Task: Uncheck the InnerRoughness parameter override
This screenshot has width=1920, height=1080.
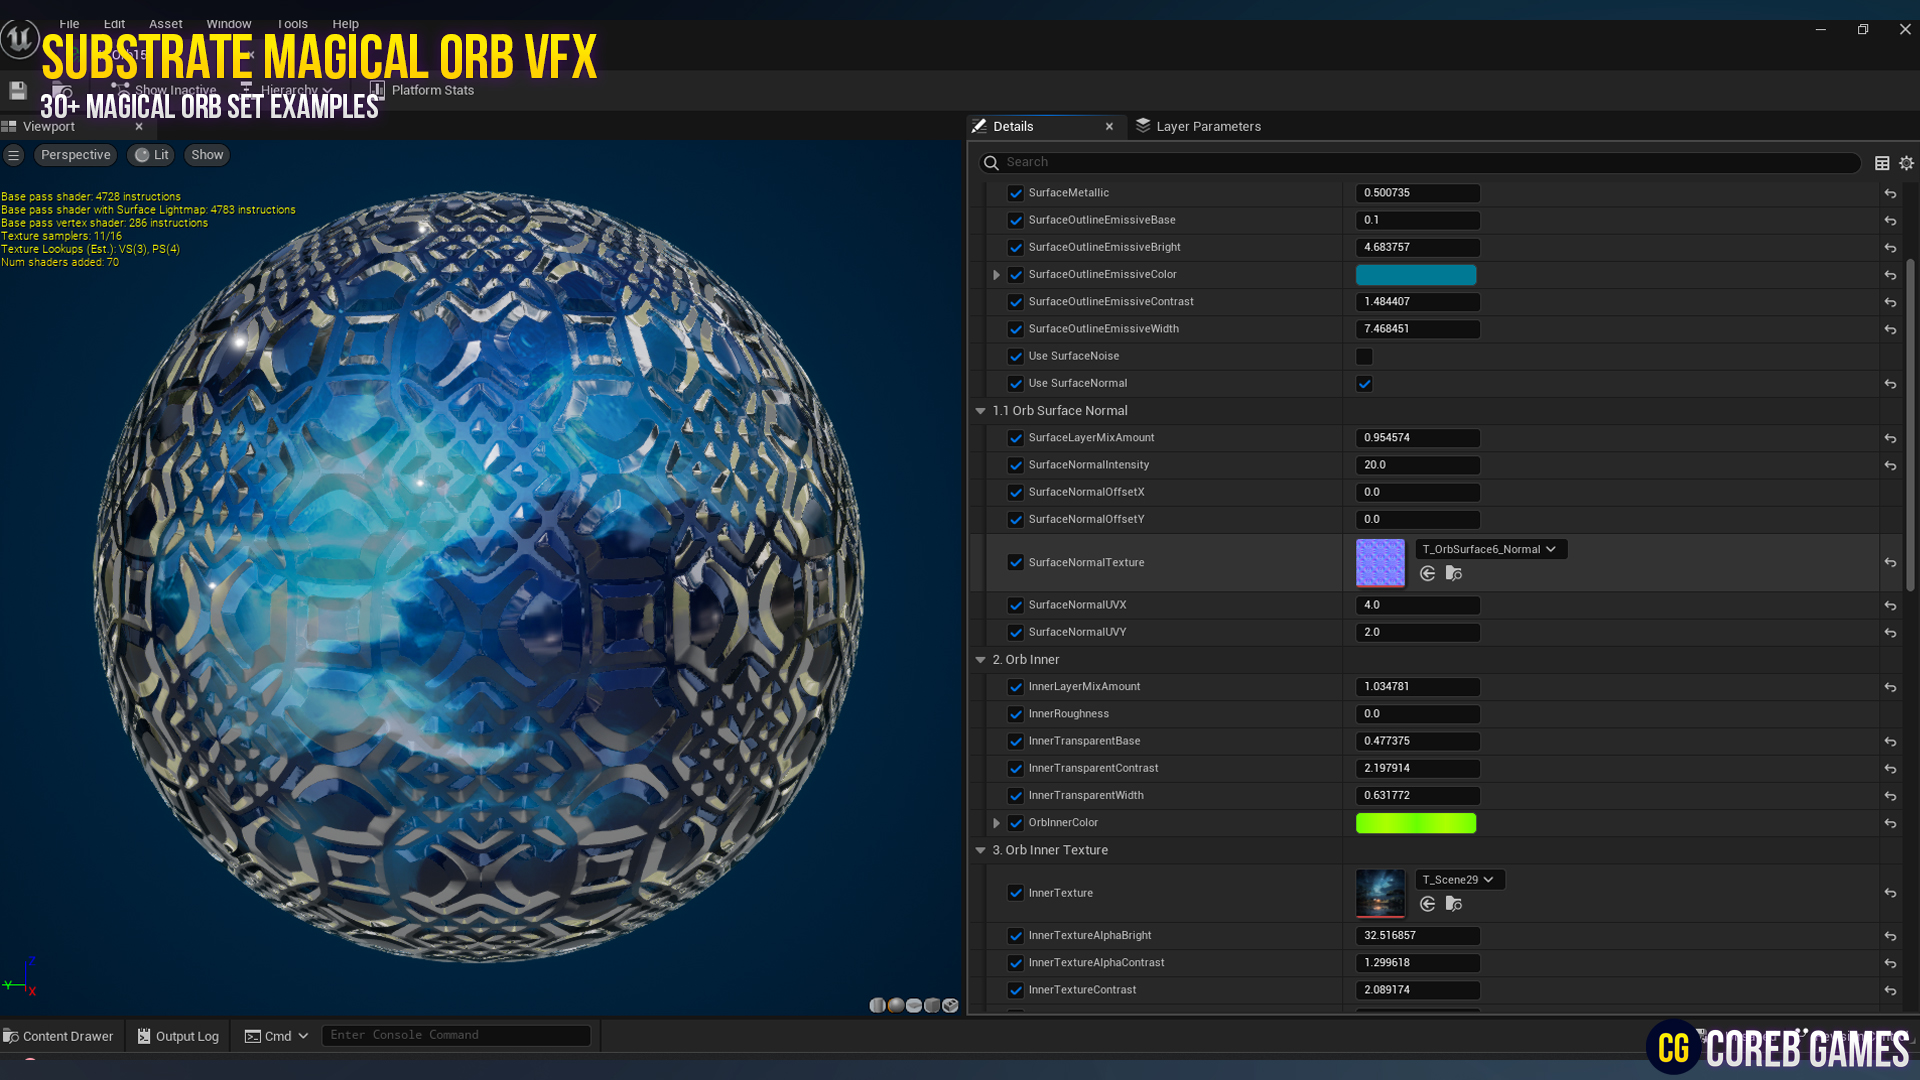Action: pos(1016,714)
